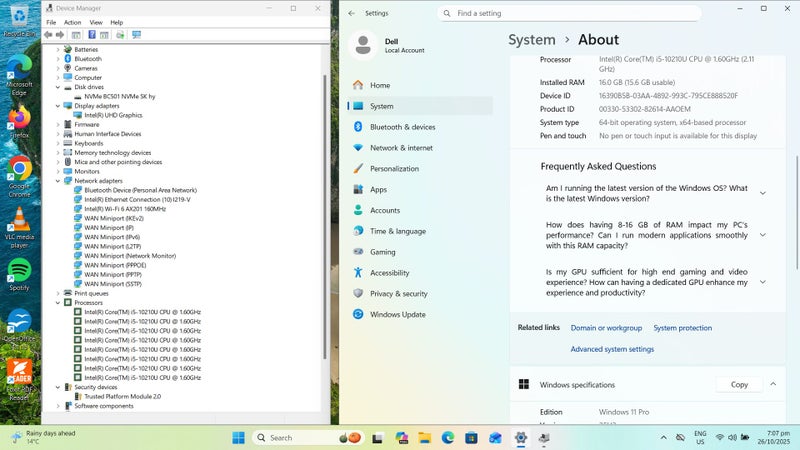This screenshot has width=800, height=450.
Task: Open the View menu in Device Manager
Action: (x=96, y=22)
